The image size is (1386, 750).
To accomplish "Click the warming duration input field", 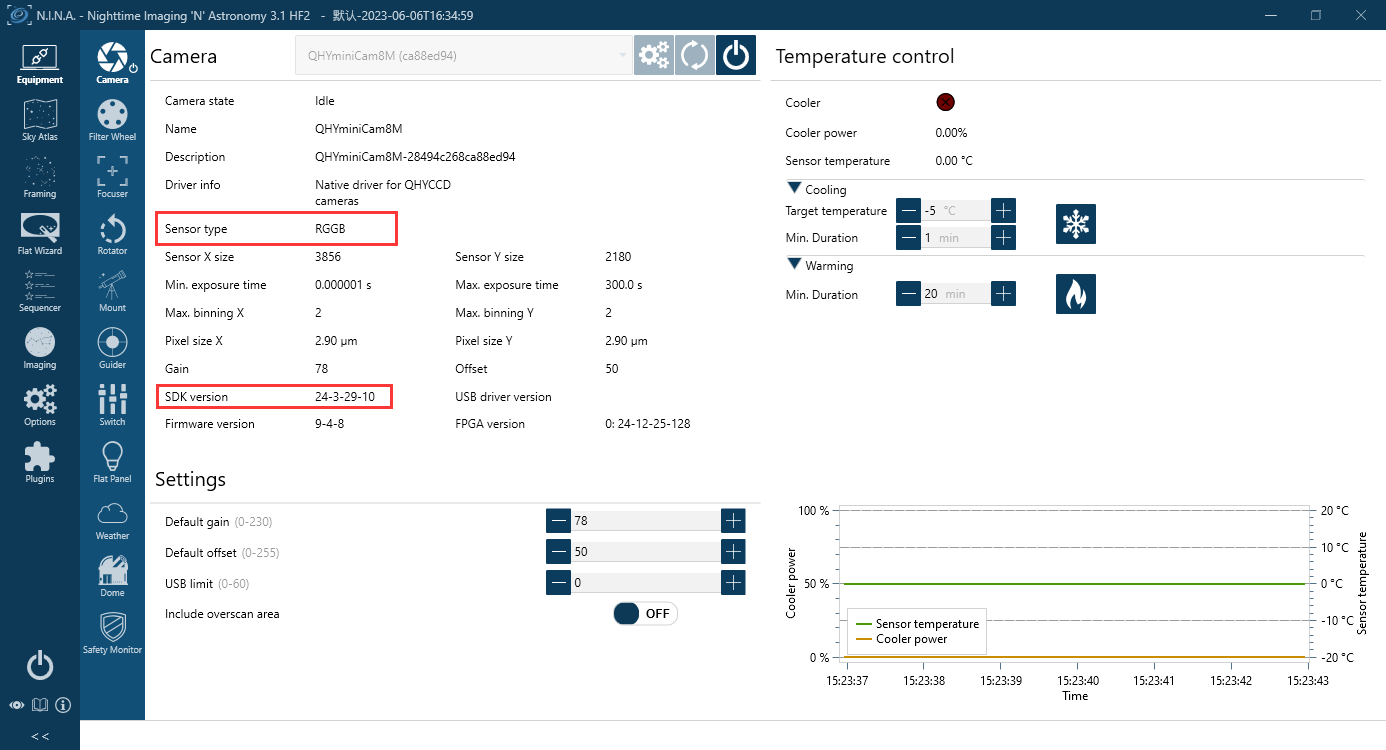I will click(956, 294).
